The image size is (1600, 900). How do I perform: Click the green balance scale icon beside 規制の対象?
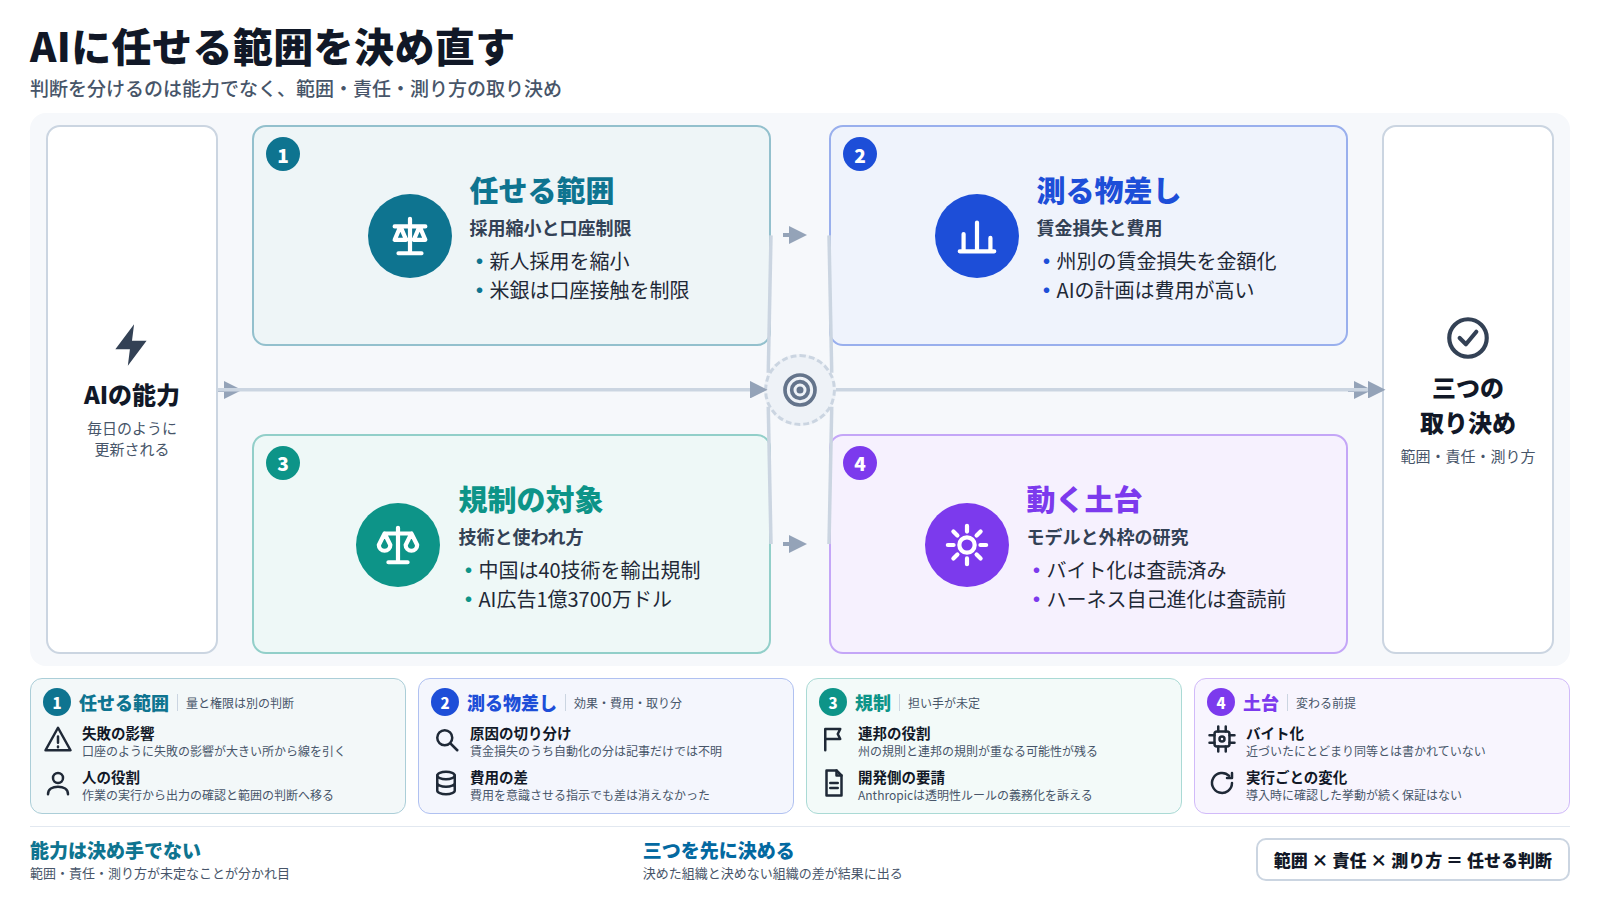click(x=398, y=545)
